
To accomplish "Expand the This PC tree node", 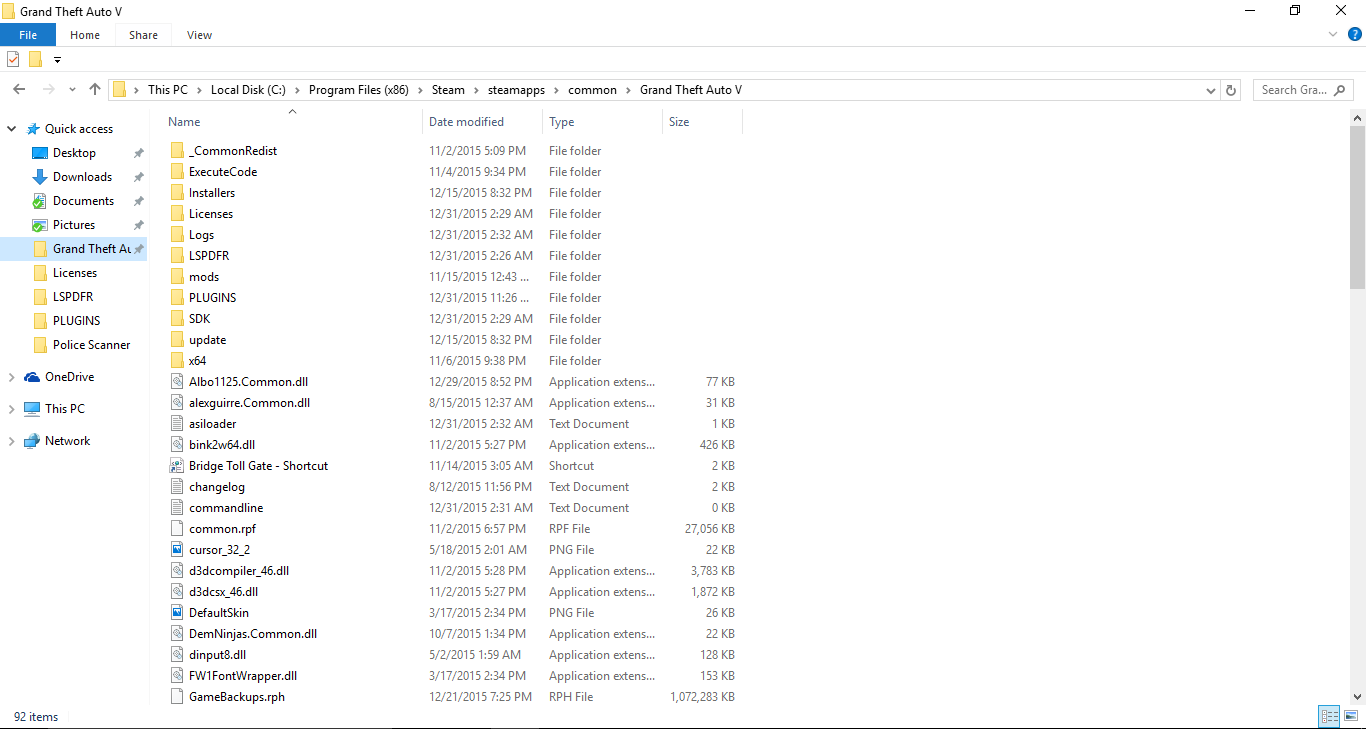I will pyautogui.click(x=12, y=409).
